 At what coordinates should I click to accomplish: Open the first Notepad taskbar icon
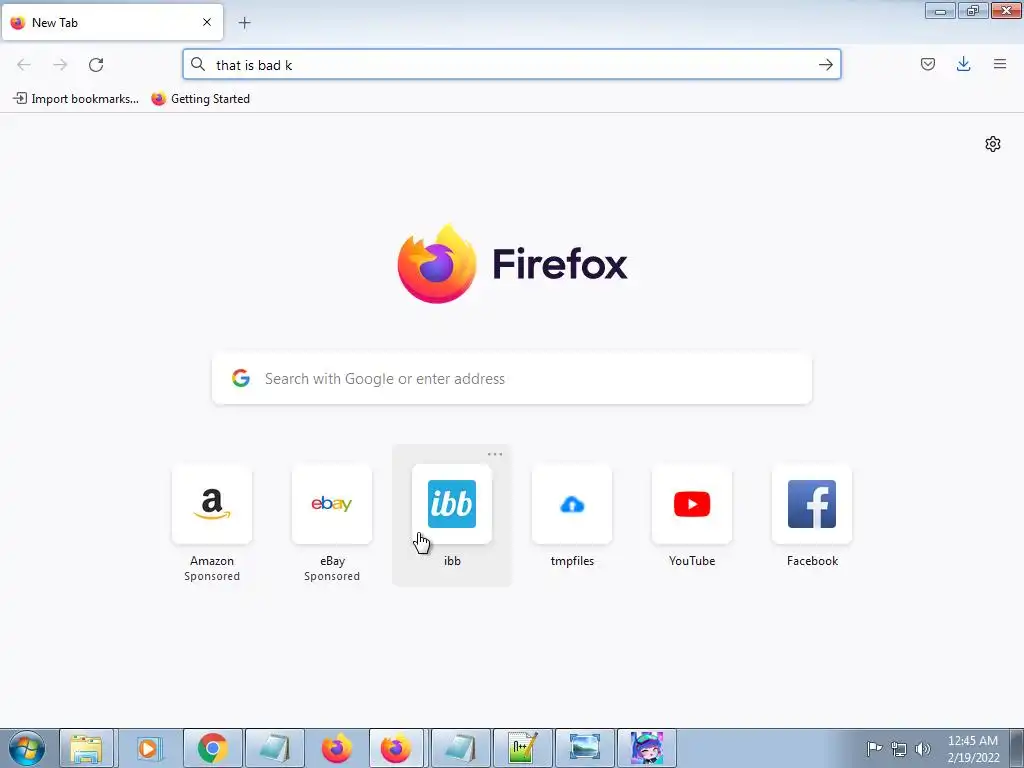coord(274,748)
